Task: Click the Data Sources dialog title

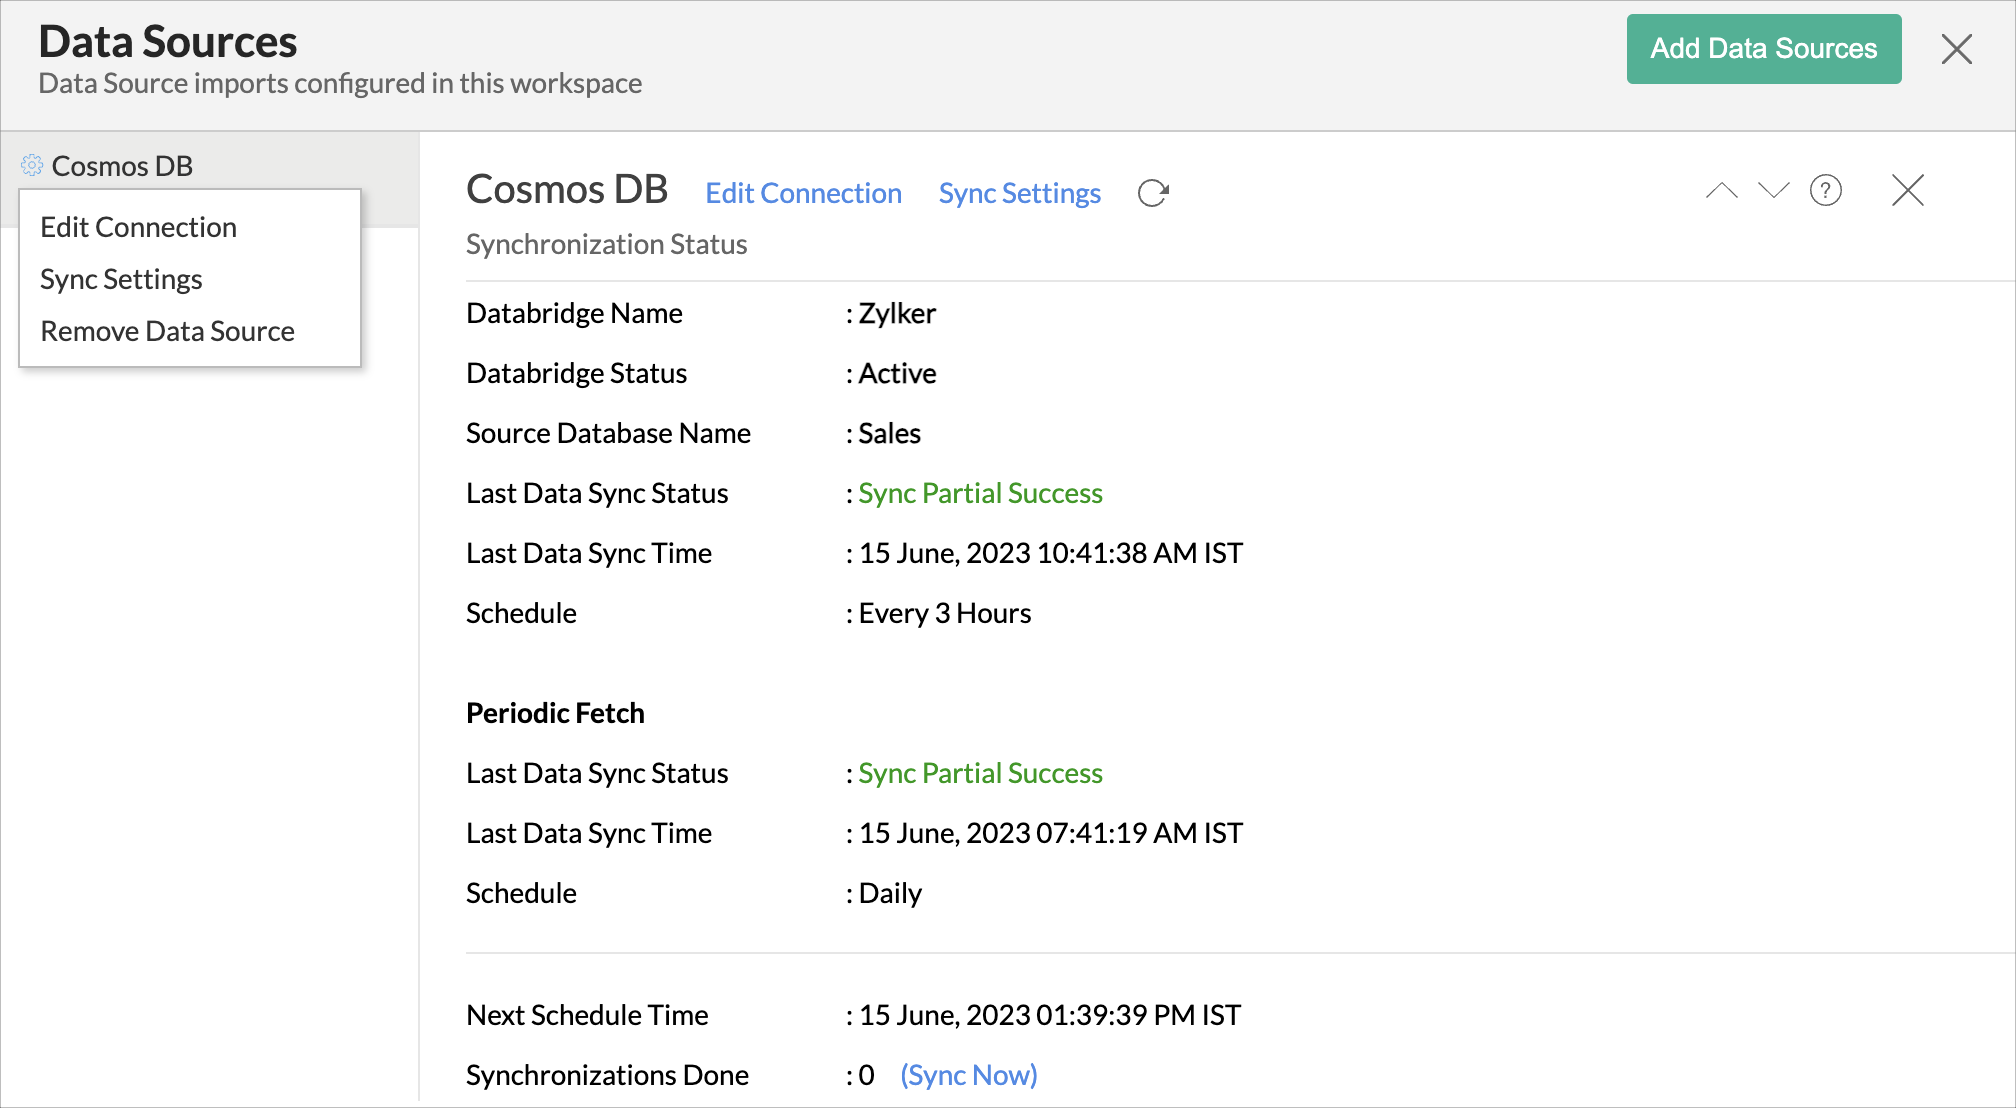Action: (168, 42)
